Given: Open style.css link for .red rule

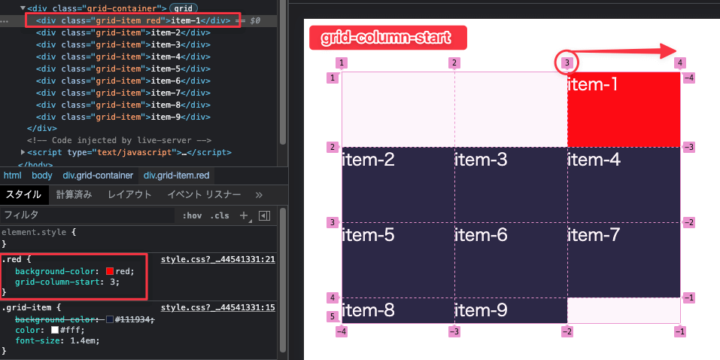Looking at the screenshot, I should pyautogui.click(x=218, y=260).
